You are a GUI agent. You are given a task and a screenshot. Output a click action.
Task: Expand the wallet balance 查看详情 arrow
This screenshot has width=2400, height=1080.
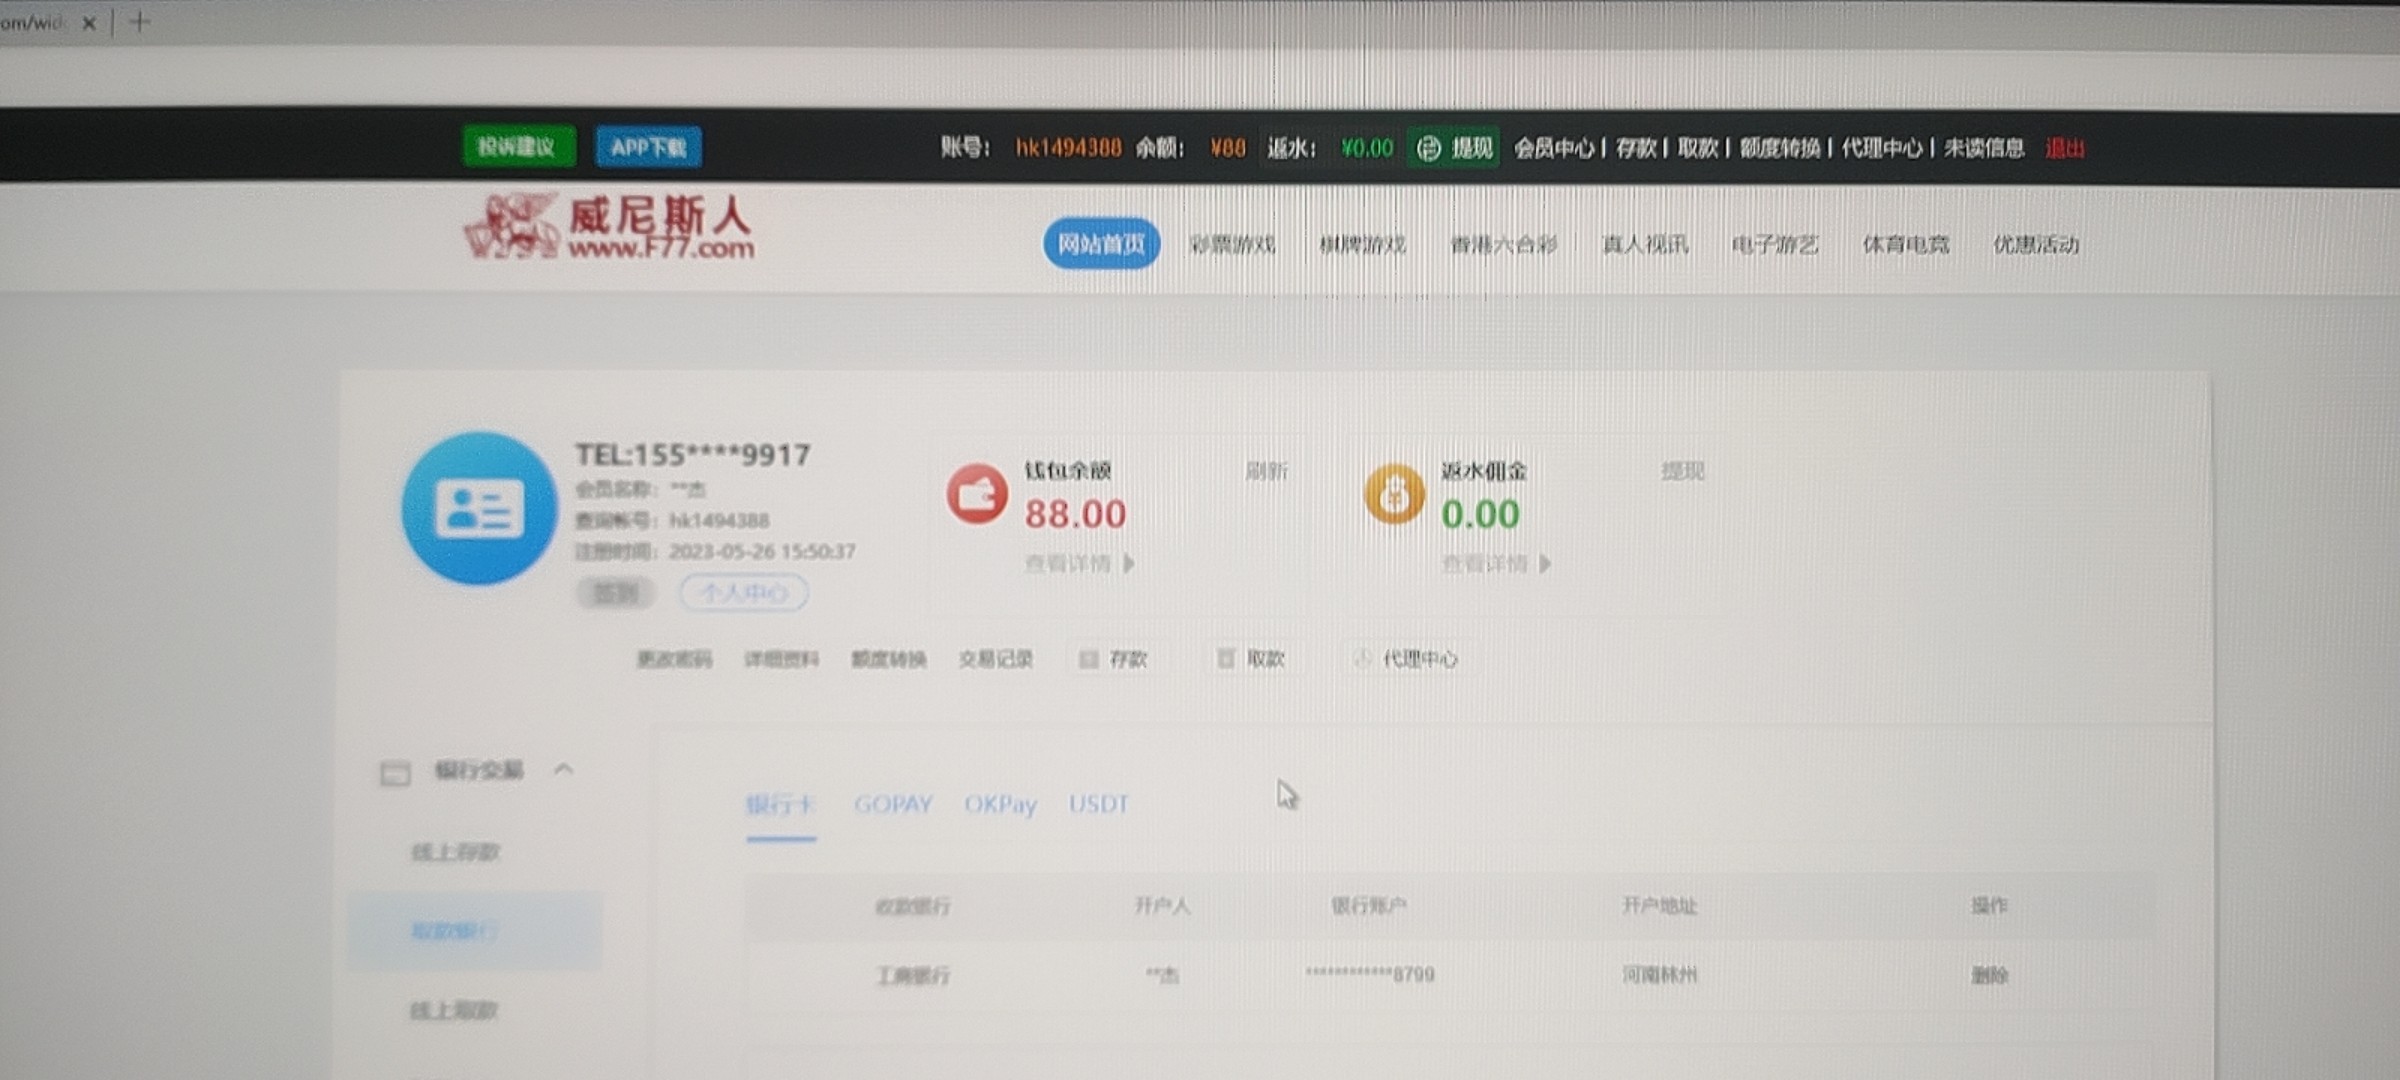point(1129,564)
